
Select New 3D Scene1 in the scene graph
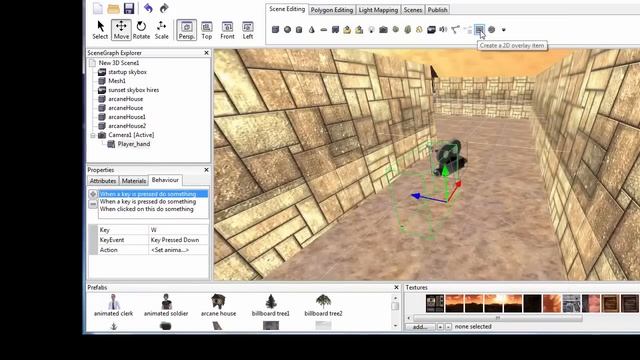coord(119,63)
